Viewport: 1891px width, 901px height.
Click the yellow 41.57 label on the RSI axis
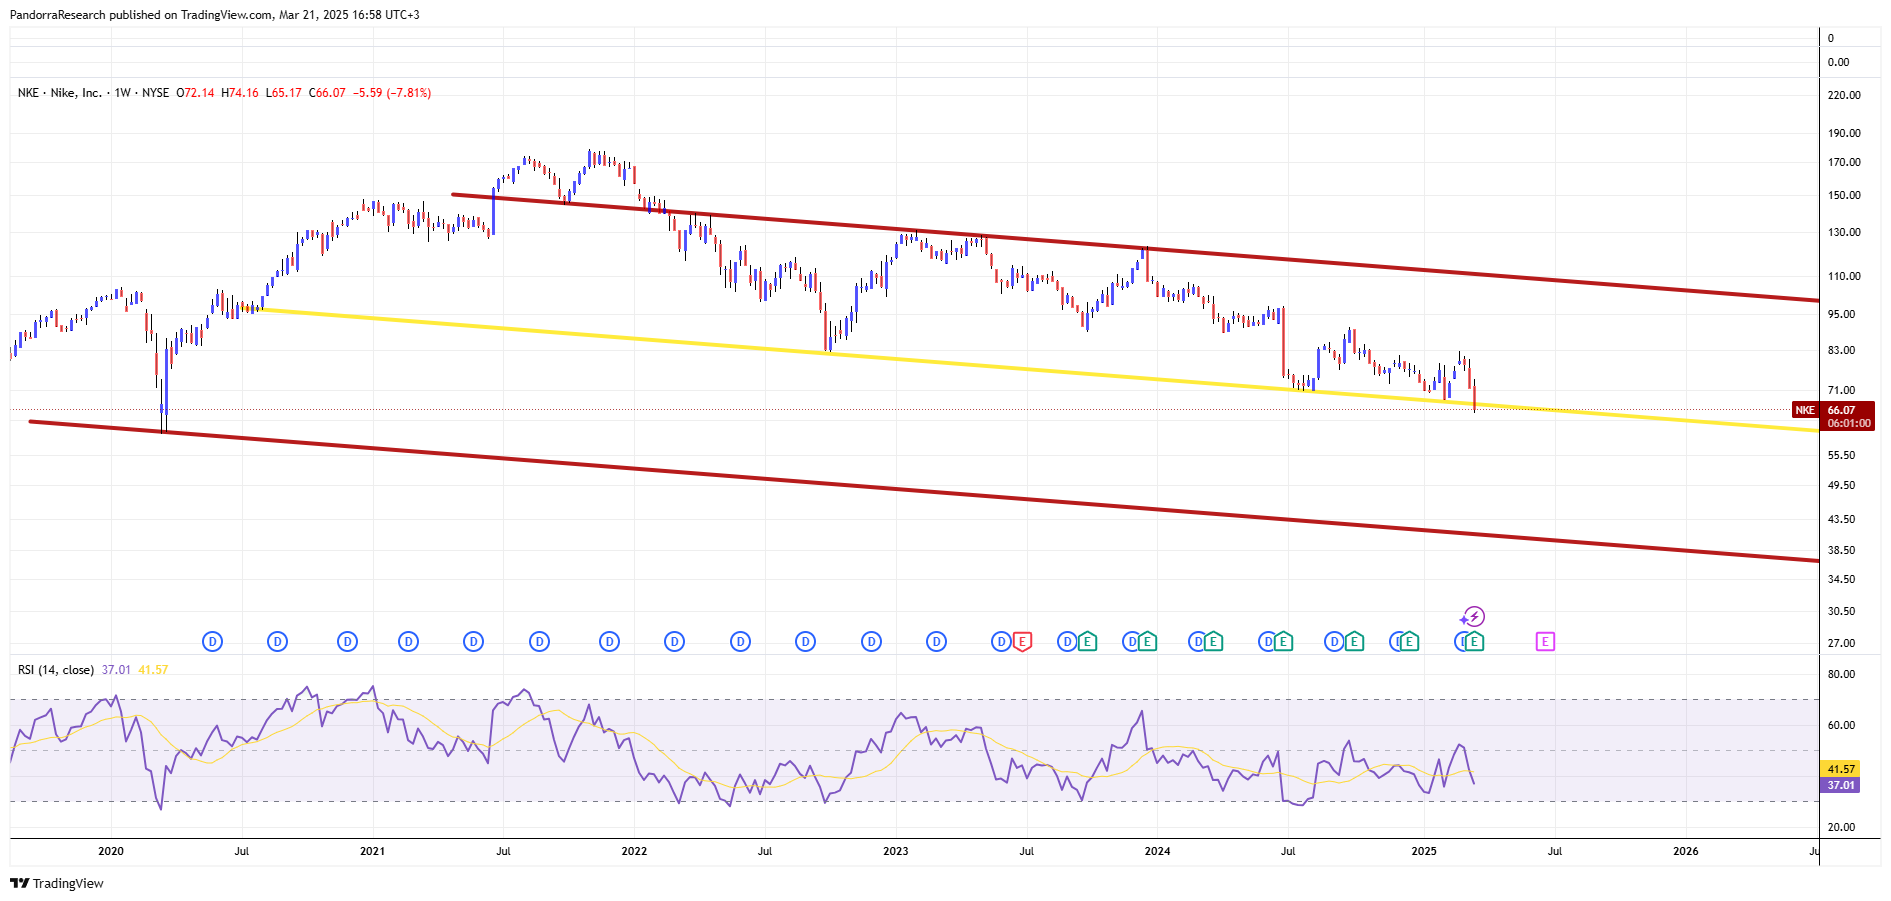(x=1840, y=769)
